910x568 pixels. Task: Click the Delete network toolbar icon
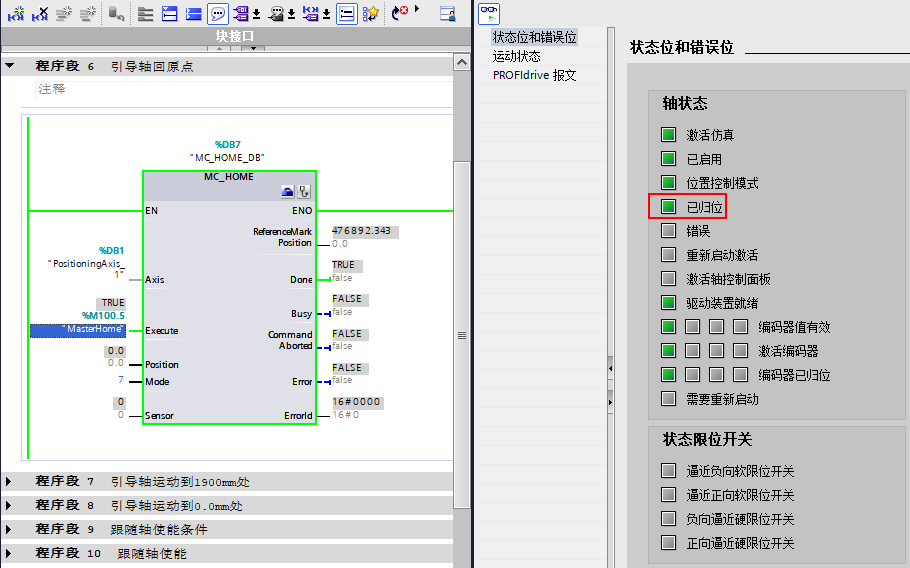click(x=40, y=13)
